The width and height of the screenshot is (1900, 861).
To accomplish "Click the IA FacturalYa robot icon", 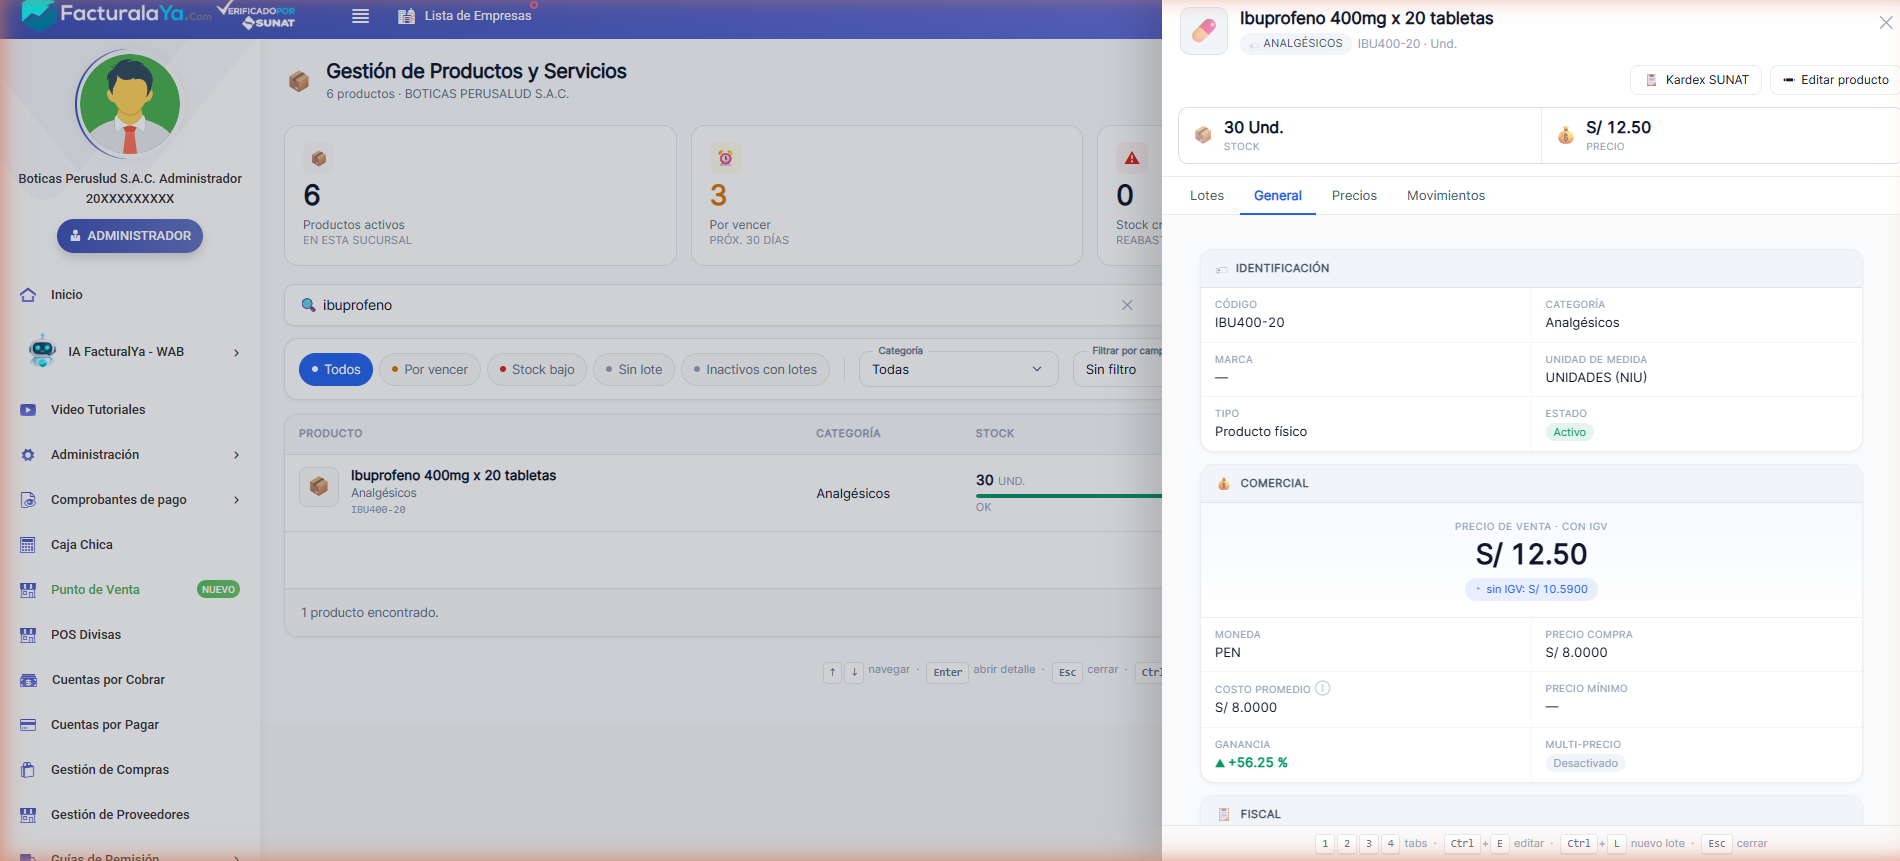I will 42,351.
